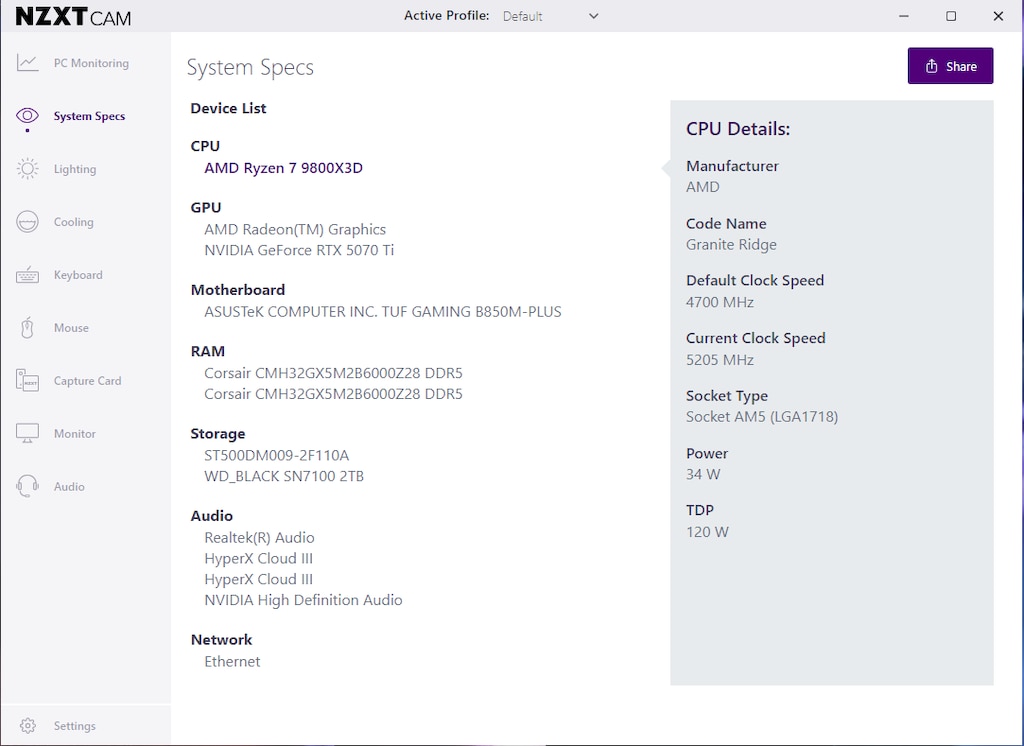Click the 34 W power value

coord(703,474)
